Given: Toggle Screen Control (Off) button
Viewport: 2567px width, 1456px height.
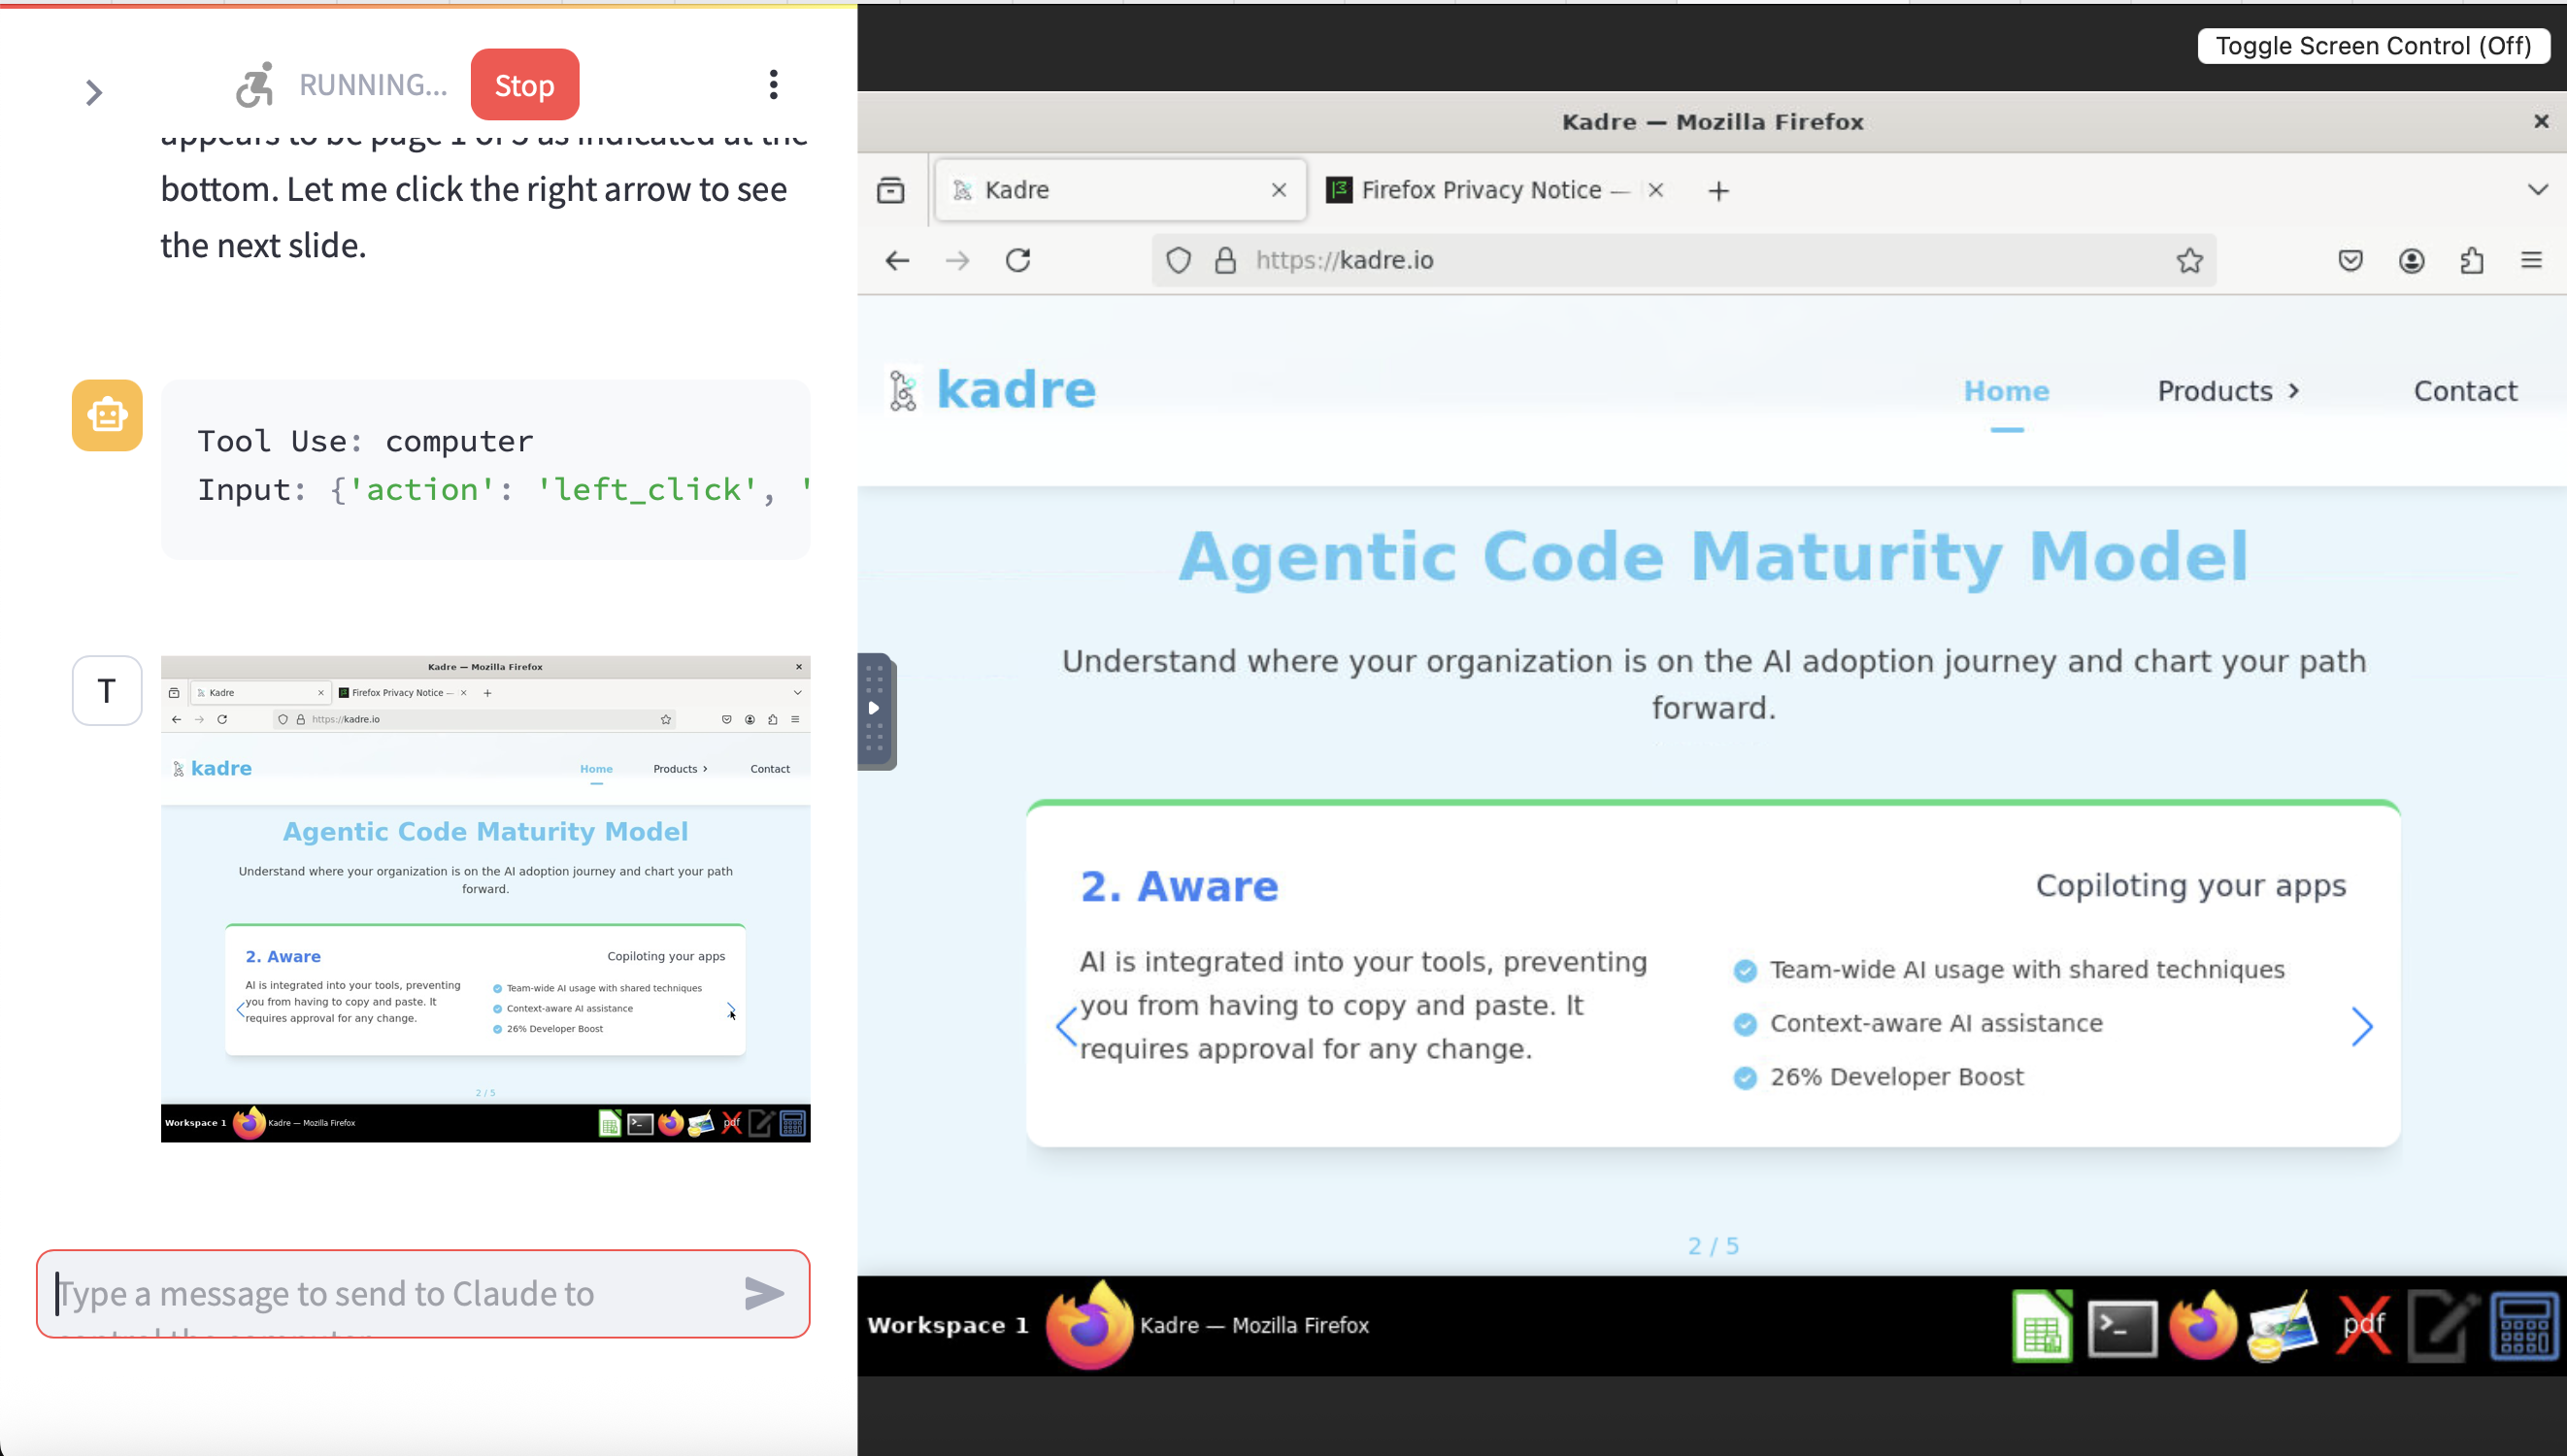Looking at the screenshot, I should coord(2372,46).
